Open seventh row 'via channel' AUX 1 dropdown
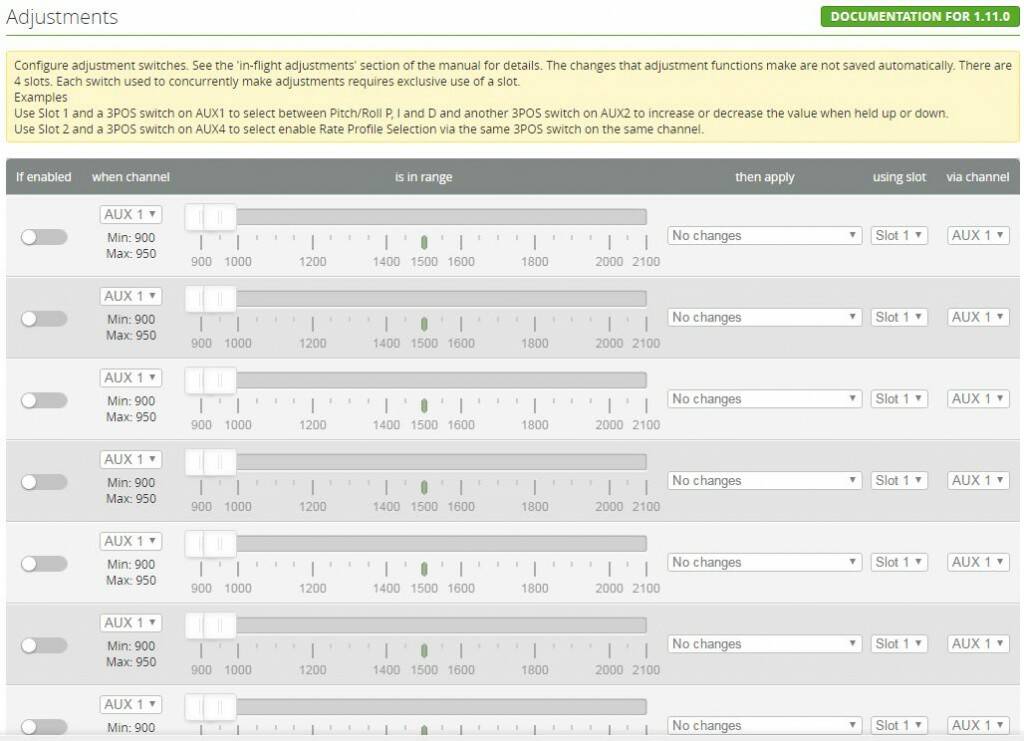Screen dimensions: 1024x741 [978, 725]
